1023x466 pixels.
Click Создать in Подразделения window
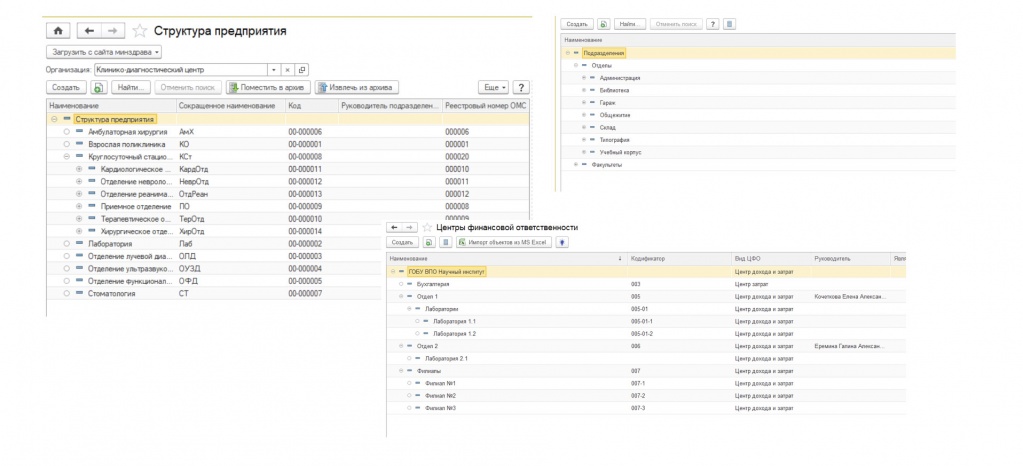577,24
